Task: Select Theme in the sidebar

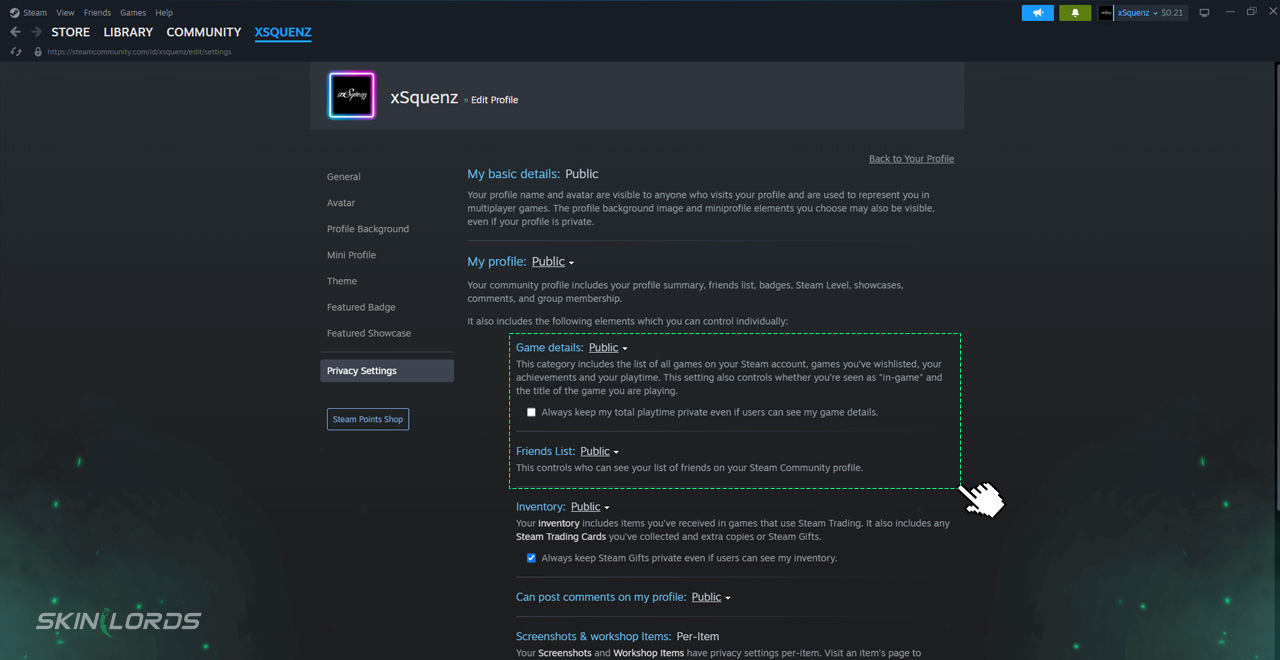Action: click(342, 281)
